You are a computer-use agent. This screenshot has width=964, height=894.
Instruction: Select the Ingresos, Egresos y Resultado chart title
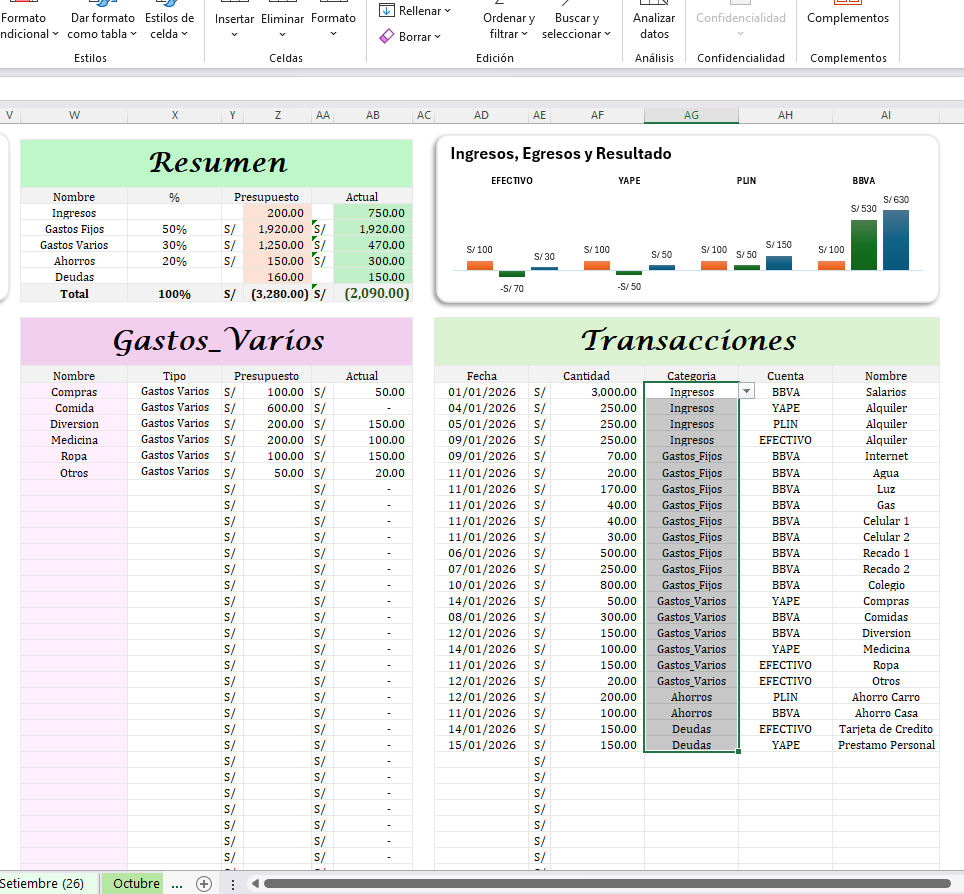(561, 154)
